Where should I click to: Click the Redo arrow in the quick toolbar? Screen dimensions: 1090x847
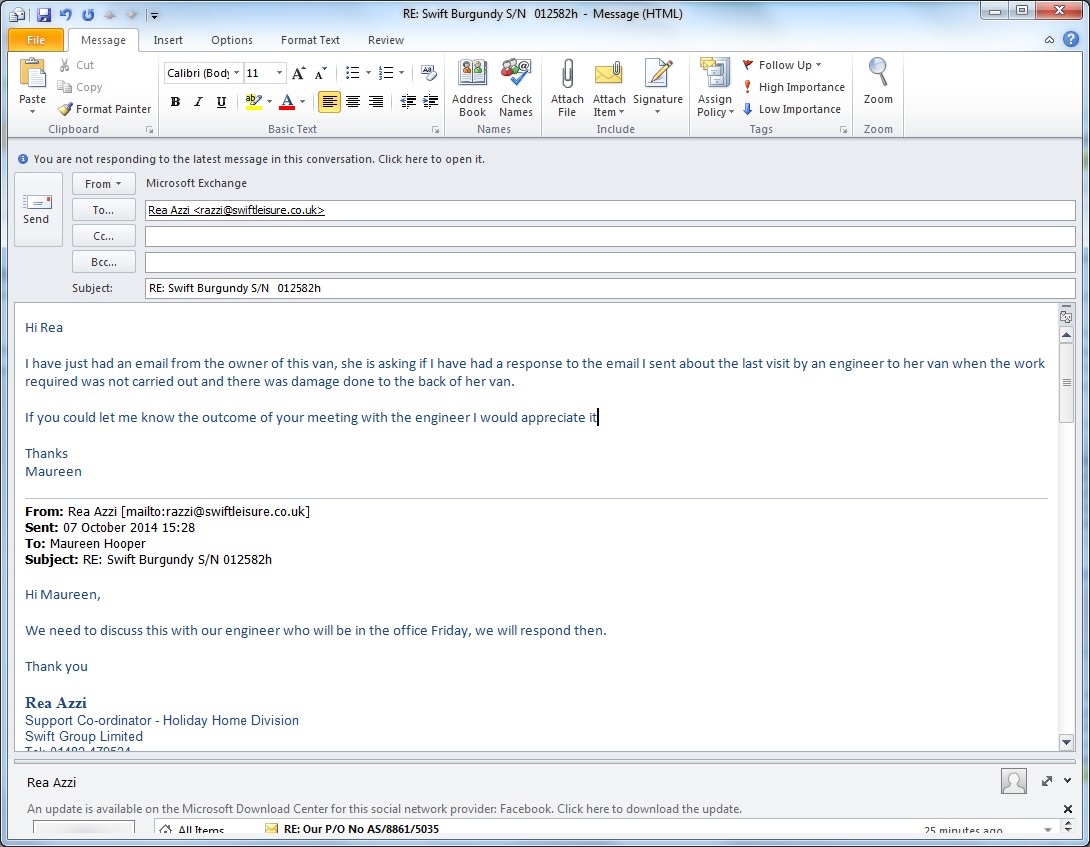88,15
